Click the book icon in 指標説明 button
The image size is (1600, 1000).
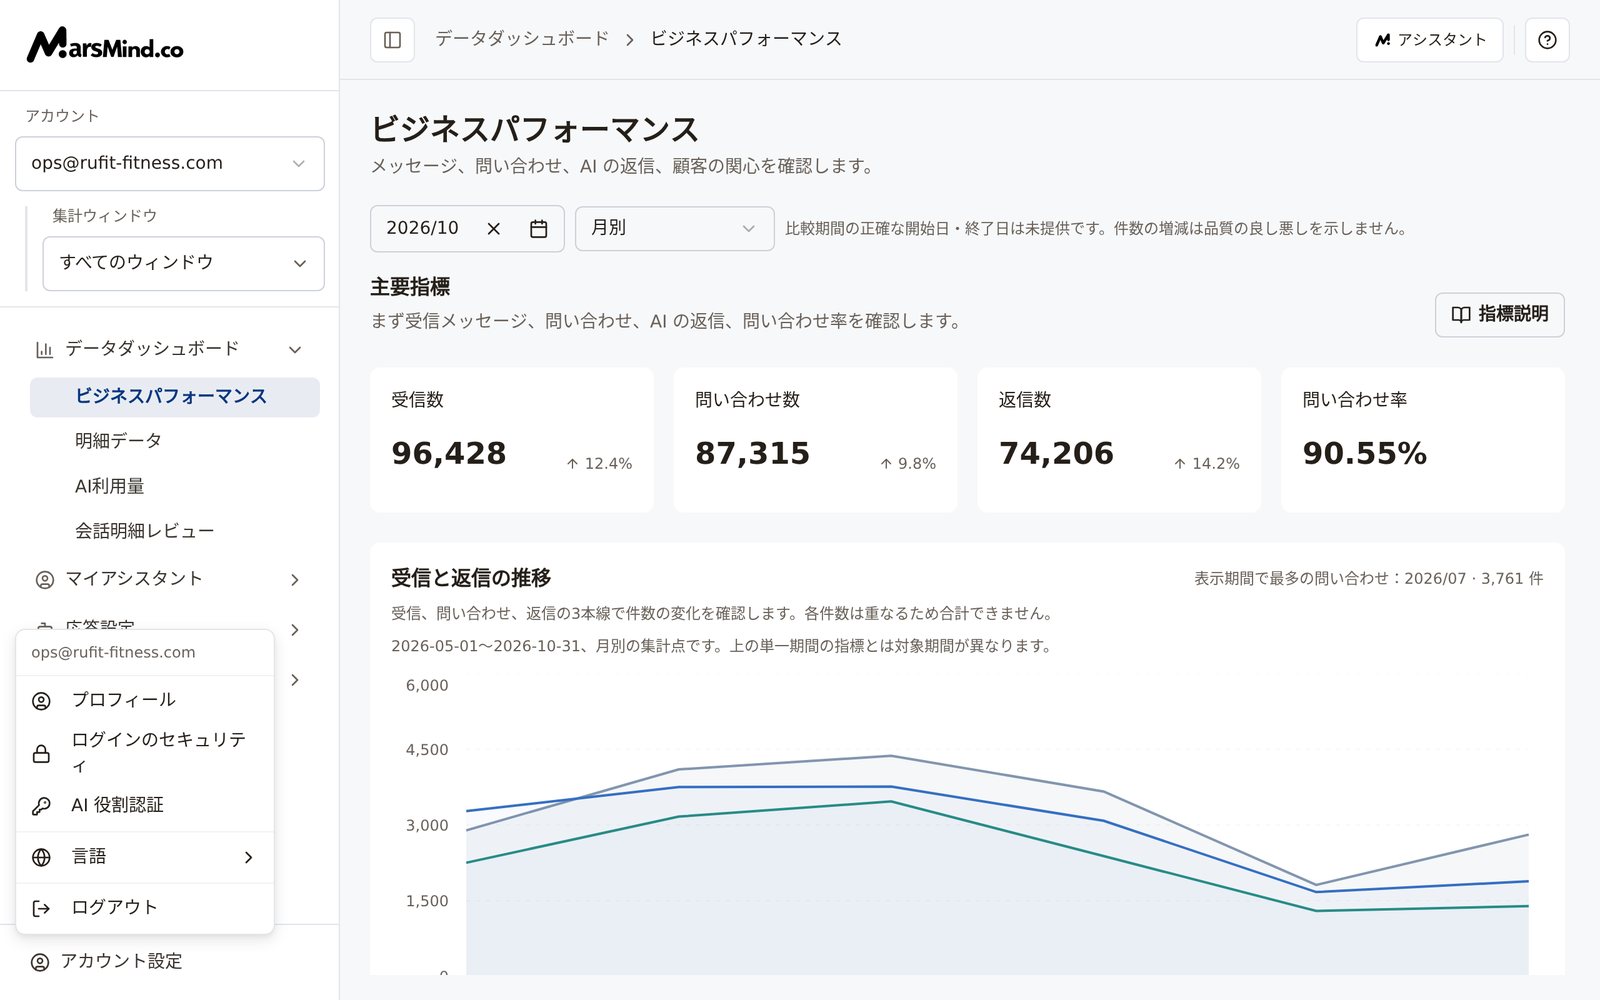[x=1461, y=315]
